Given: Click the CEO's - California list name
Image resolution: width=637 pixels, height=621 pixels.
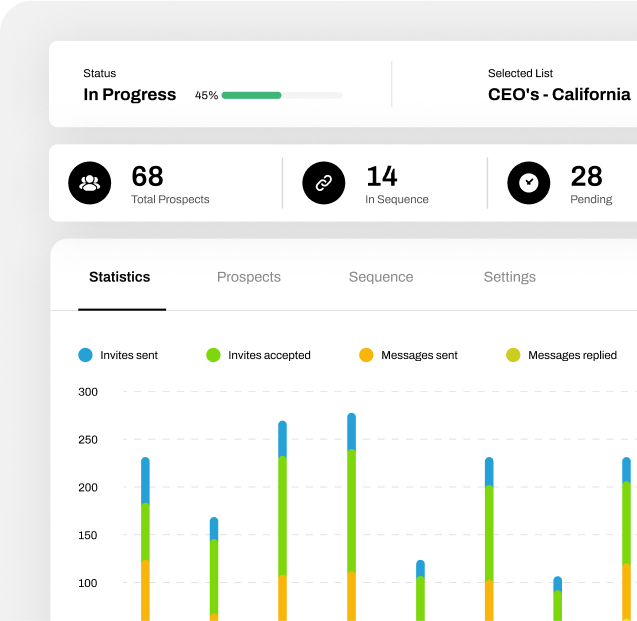Looking at the screenshot, I should point(559,95).
